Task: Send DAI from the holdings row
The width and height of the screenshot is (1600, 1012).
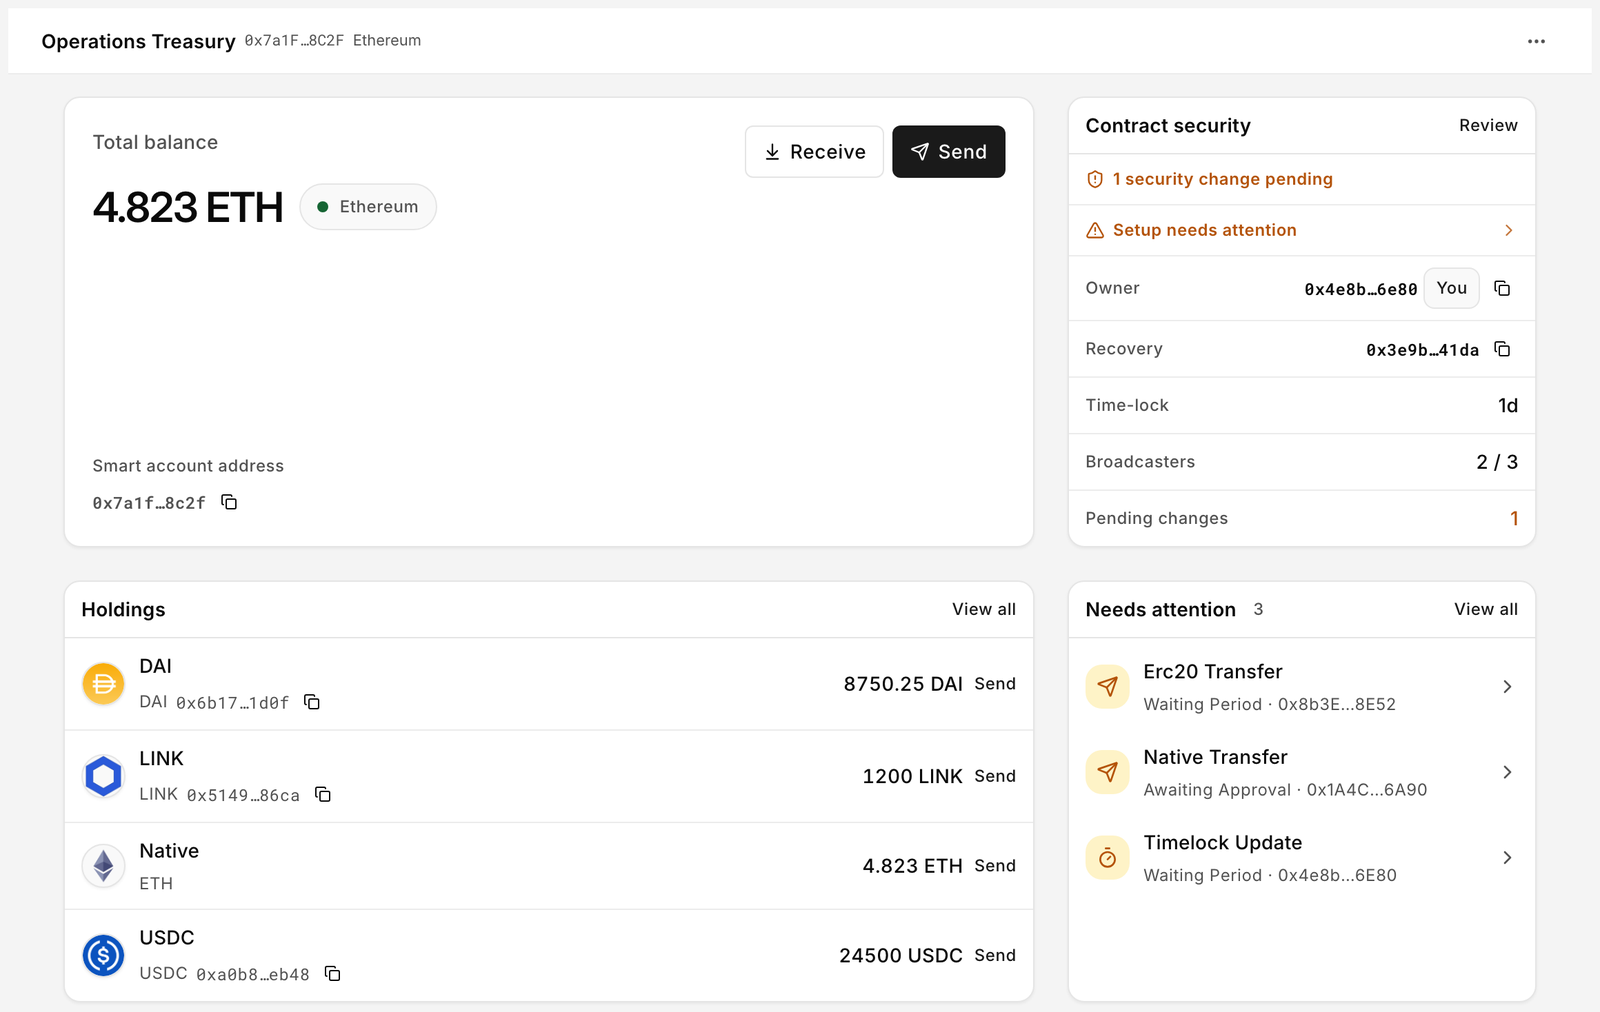Action: pyautogui.click(x=995, y=684)
